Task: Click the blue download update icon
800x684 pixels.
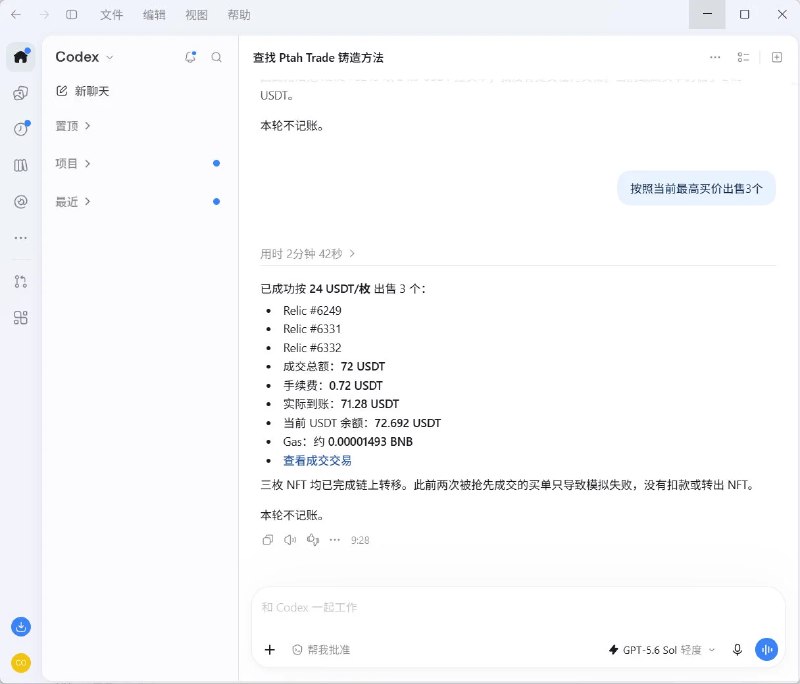Action: coord(21,626)
